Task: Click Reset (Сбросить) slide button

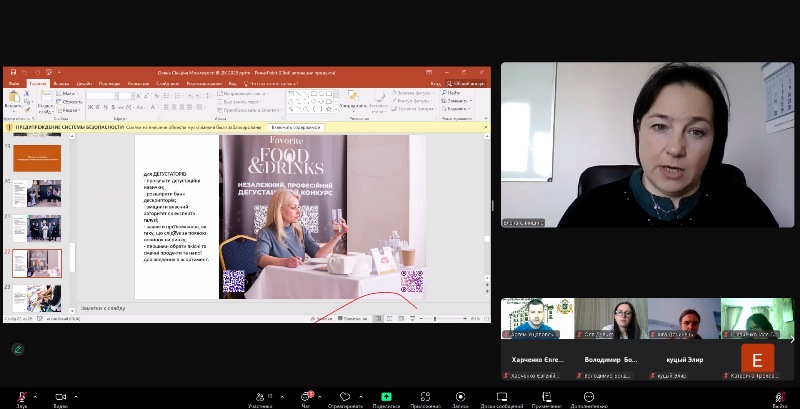Action: click(69, 101)
